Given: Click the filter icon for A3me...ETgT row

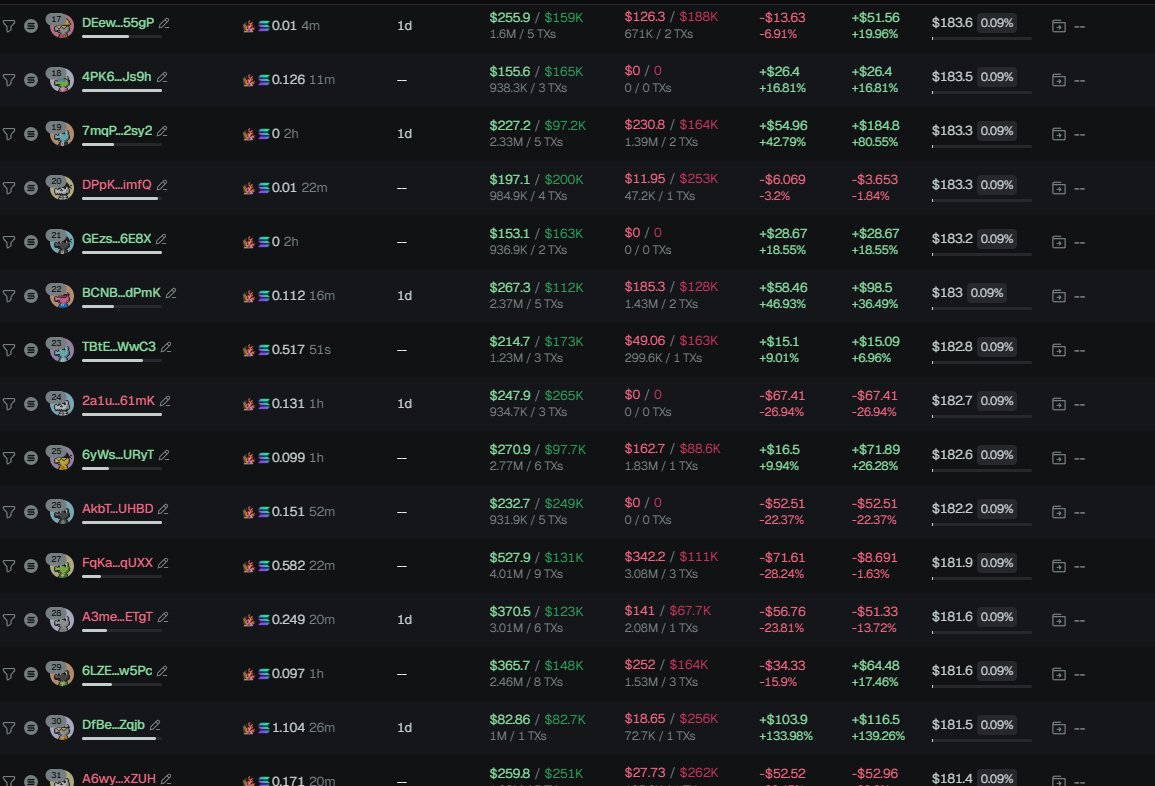Looking at the screenshot, I should (x=9, y=620).
